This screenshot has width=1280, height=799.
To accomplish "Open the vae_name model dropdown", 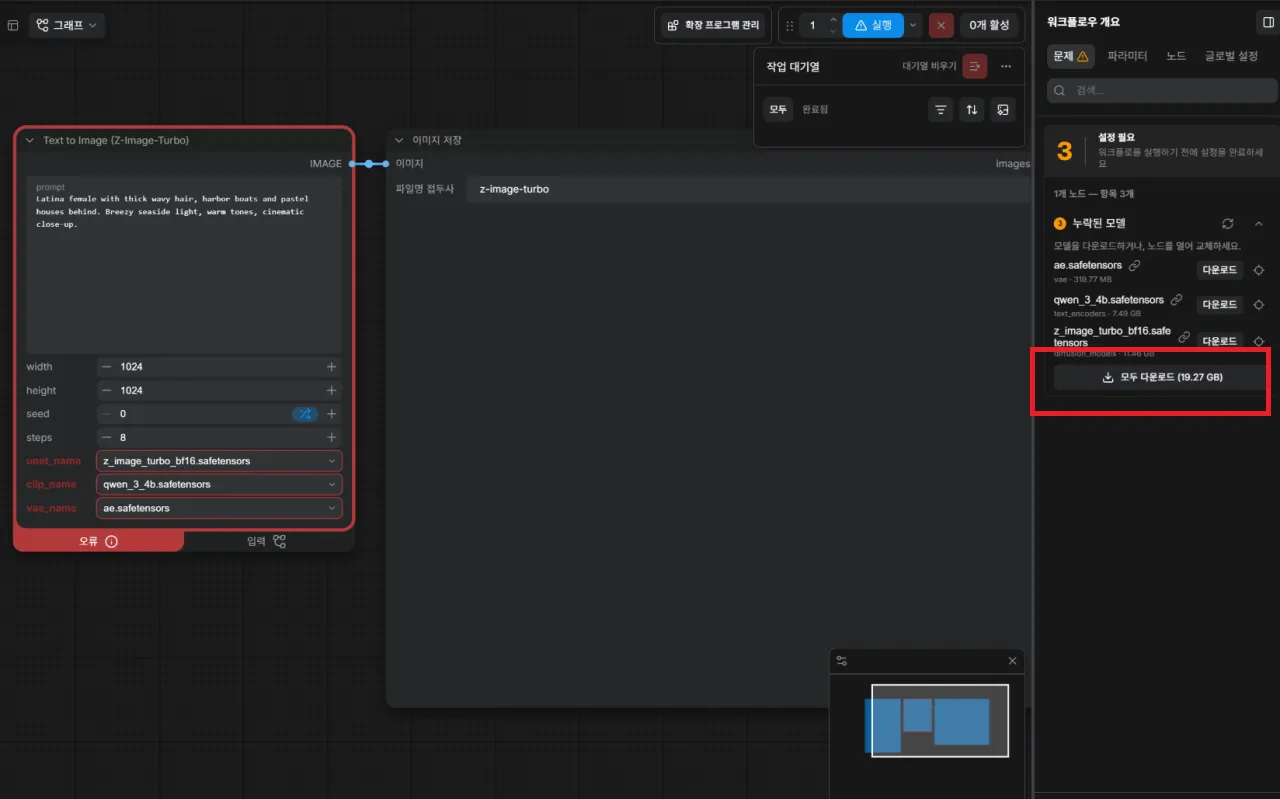I will (220, 508).
